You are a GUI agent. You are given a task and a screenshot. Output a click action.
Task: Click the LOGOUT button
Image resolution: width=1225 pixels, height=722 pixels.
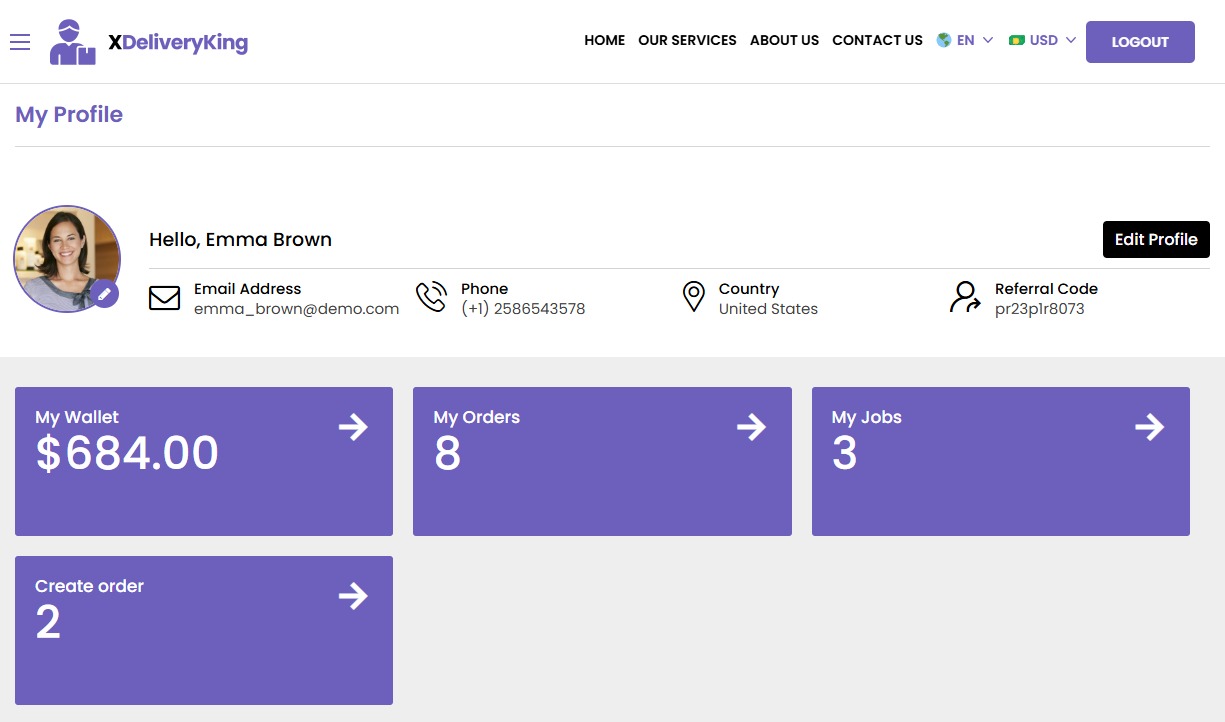click(x=1140, y=42)
